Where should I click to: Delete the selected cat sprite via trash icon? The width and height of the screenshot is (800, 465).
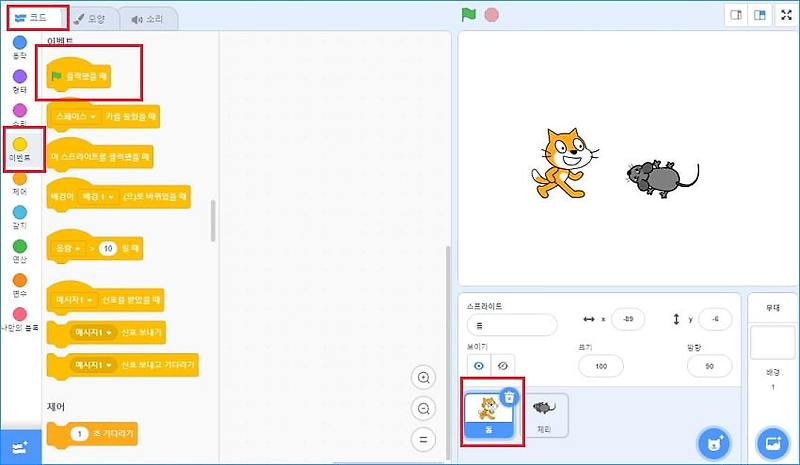tap(509, 397)
